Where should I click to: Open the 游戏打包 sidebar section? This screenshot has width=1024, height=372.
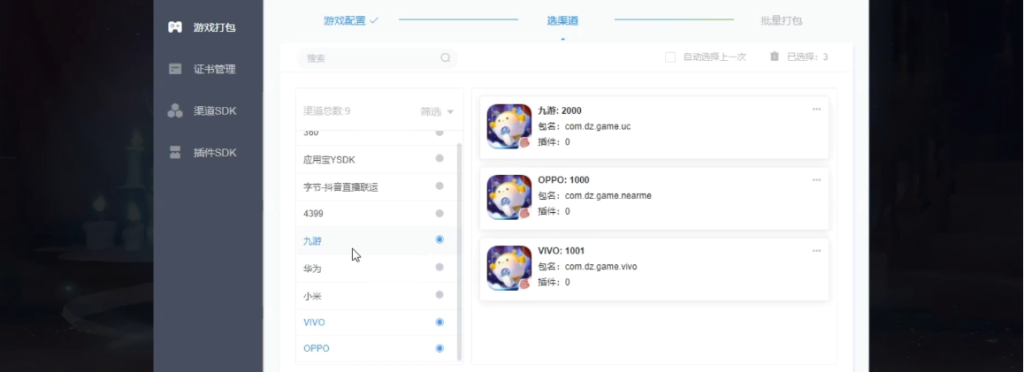[x=208, y=27]
